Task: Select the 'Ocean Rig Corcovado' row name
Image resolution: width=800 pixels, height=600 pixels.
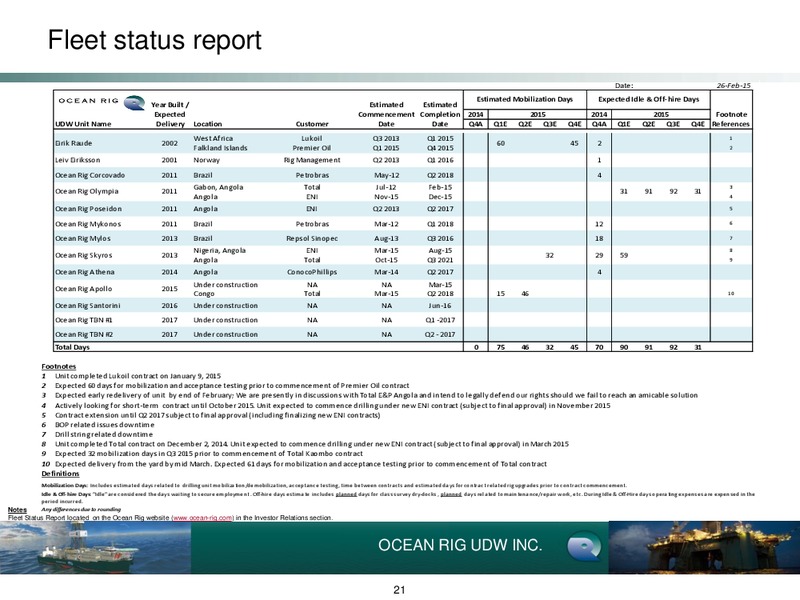Action: (x=90, y=175)
